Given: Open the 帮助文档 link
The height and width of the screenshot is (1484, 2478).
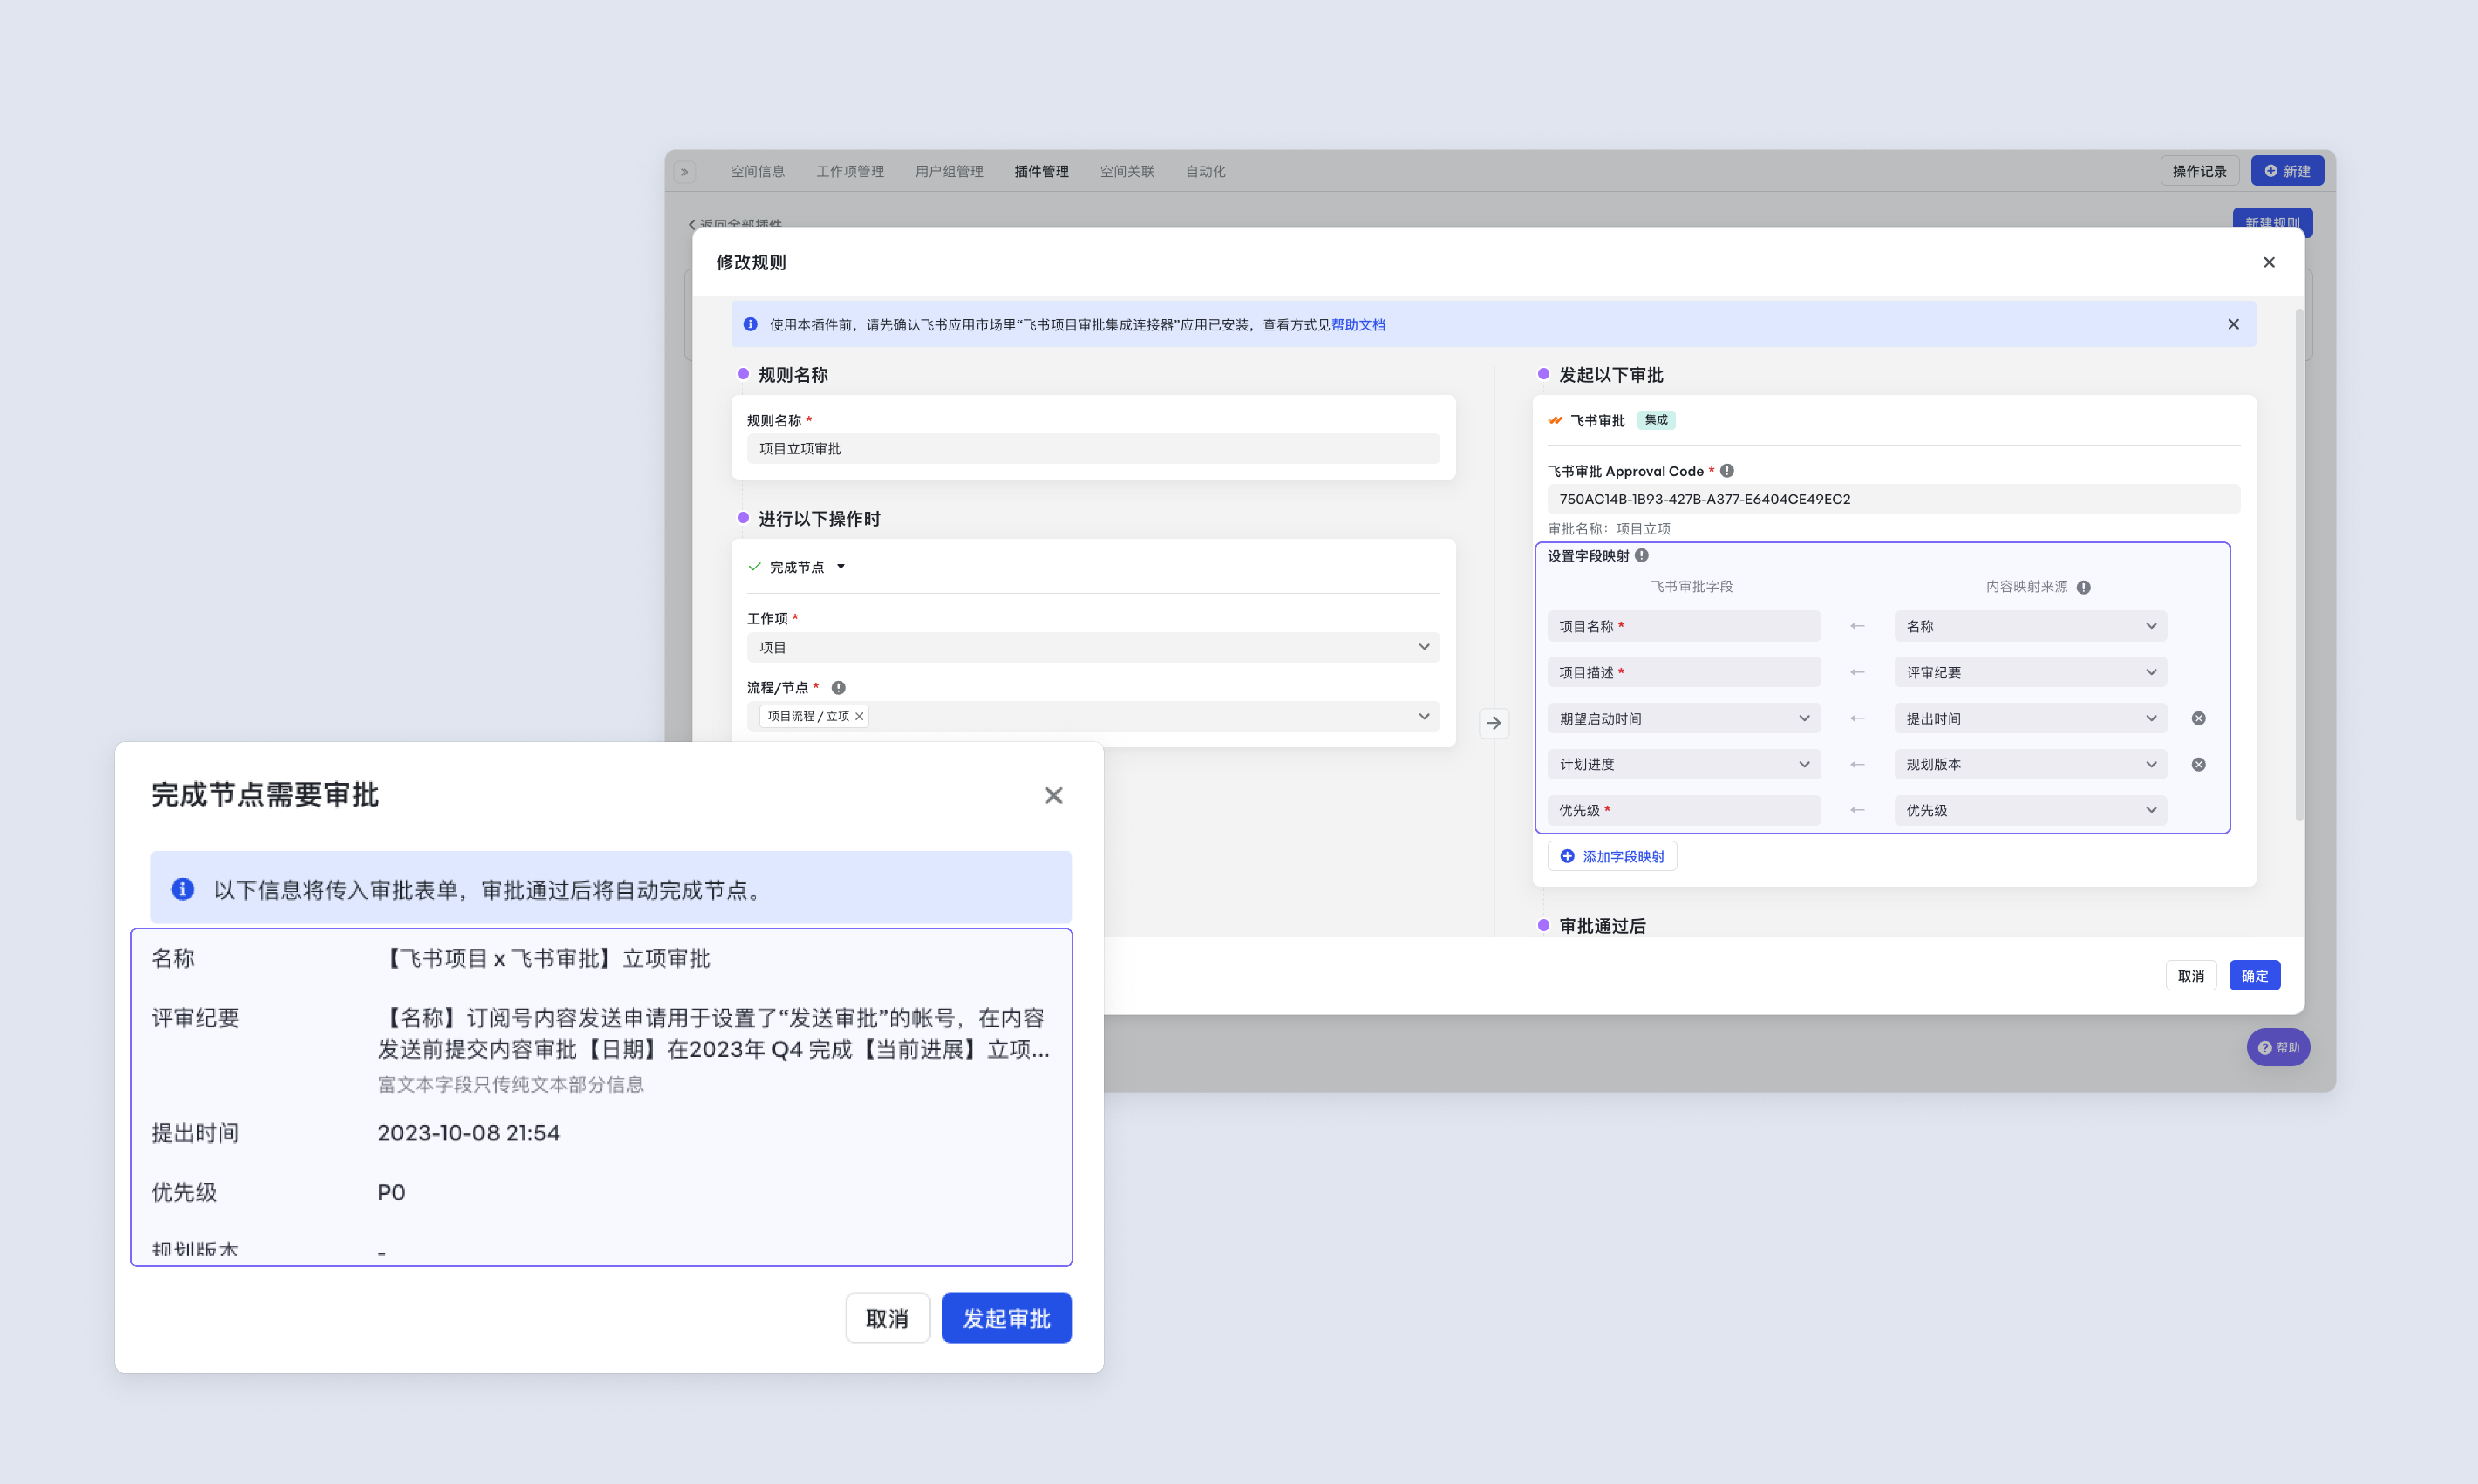Looking at the screenshot, I should coord(1358,325).
